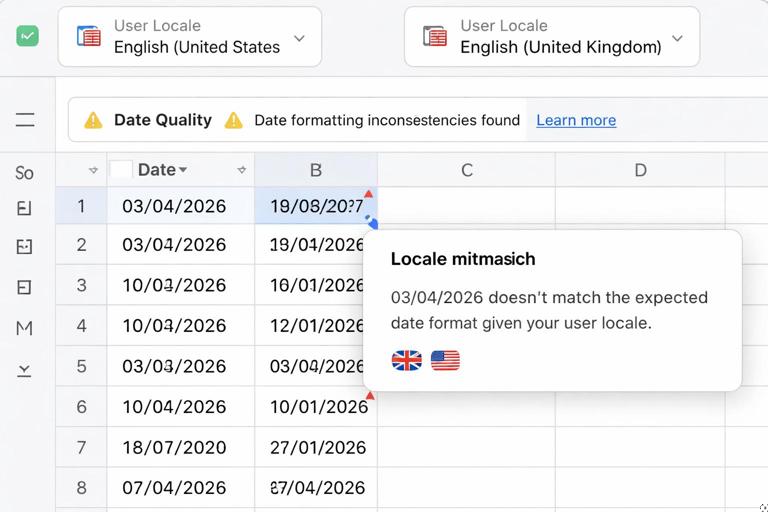Click the M sidebar icon
Image resolution: width=768 pixels, height=512 pixels.
point(24,328)
